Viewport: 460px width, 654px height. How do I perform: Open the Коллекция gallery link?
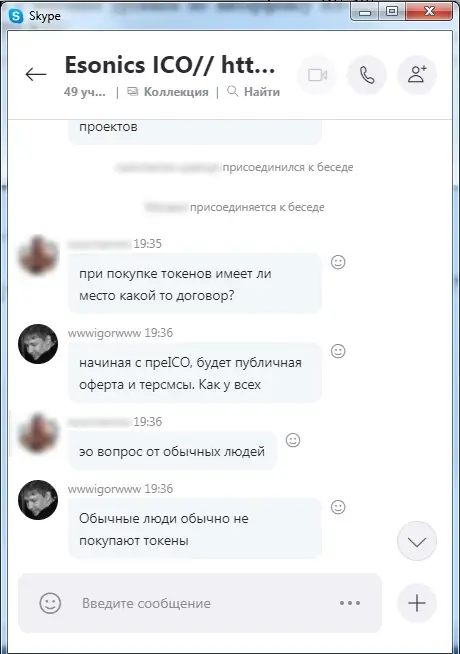pyautogui.click(x=168, y=92)
